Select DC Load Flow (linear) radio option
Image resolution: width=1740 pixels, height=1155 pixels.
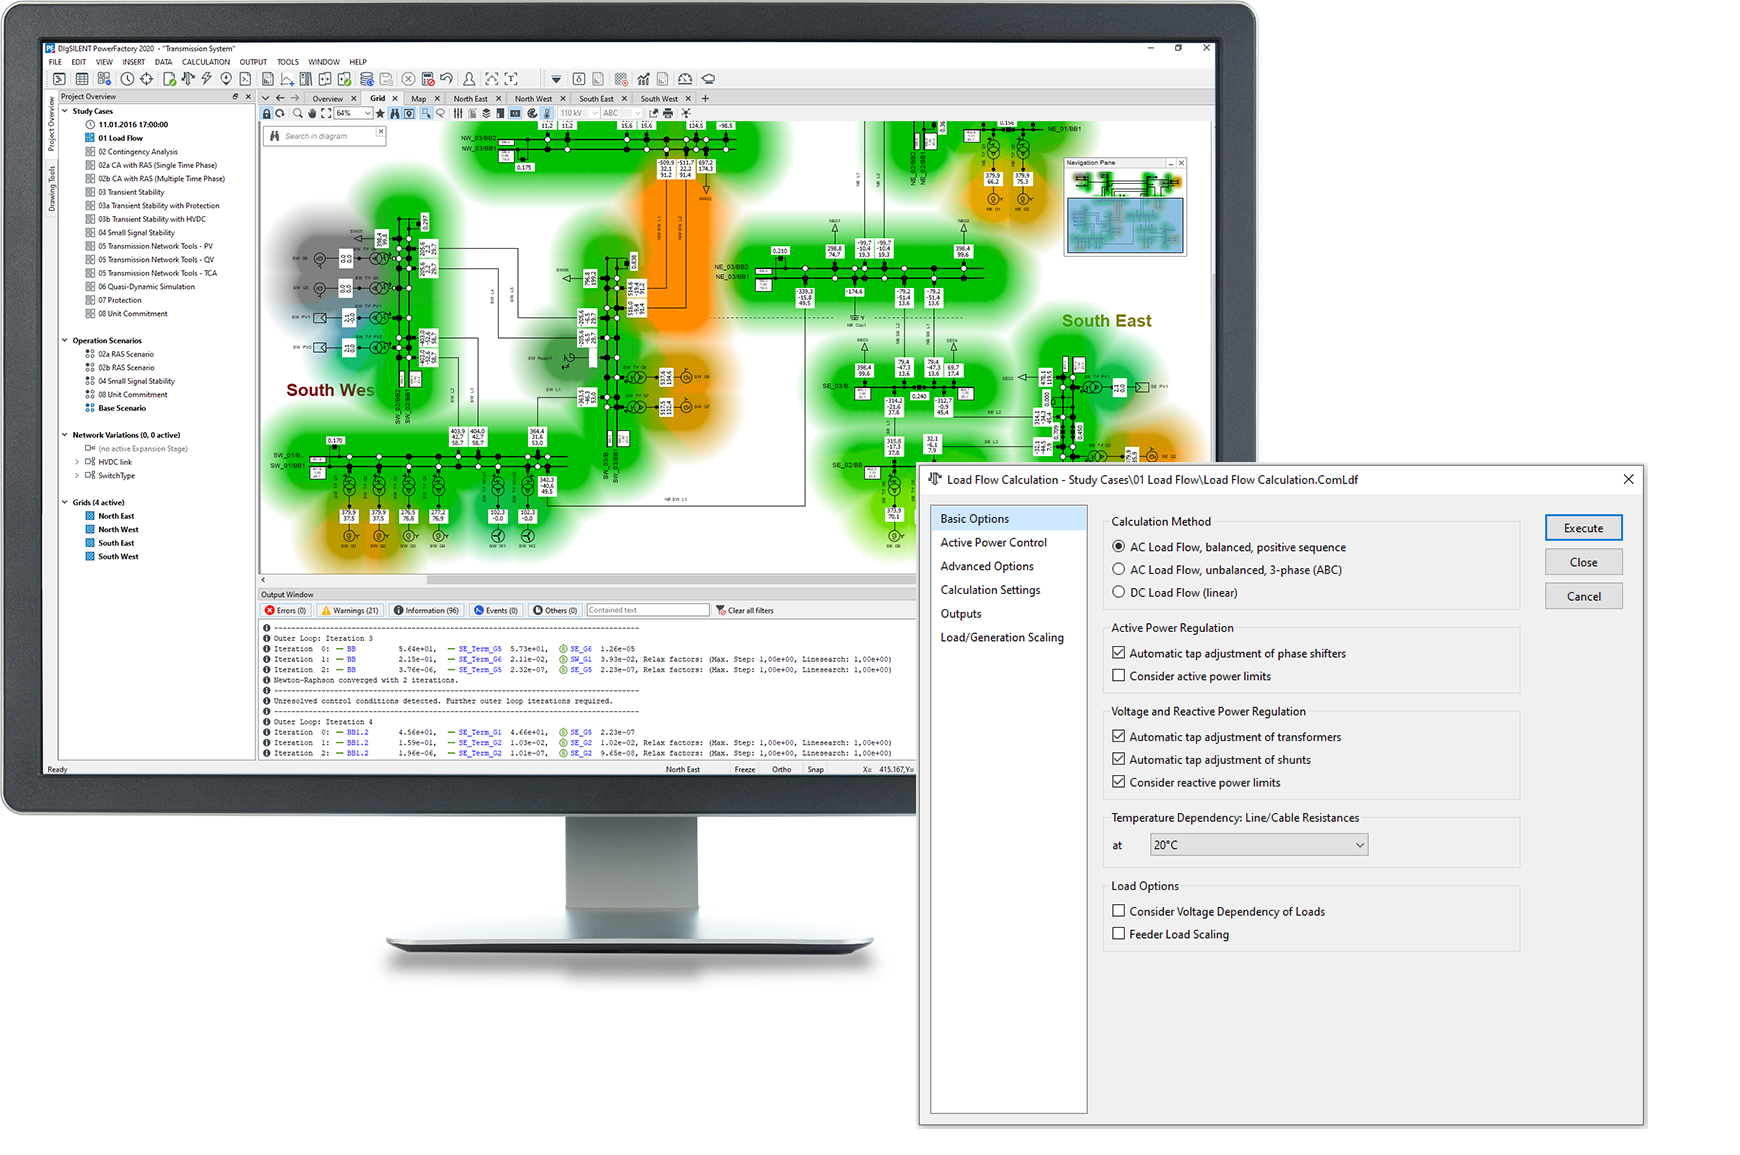(x=1118, y=593)
